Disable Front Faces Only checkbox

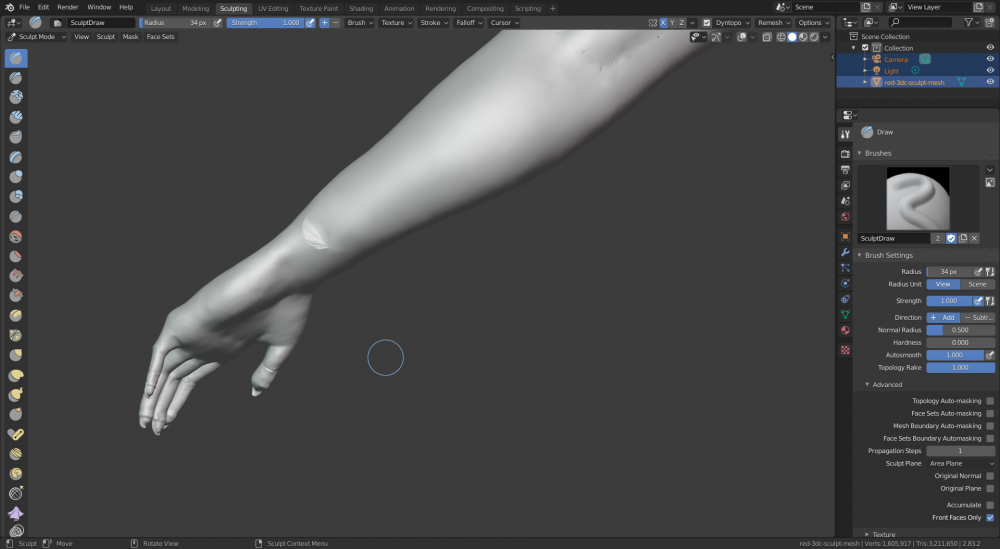point(990,518)
